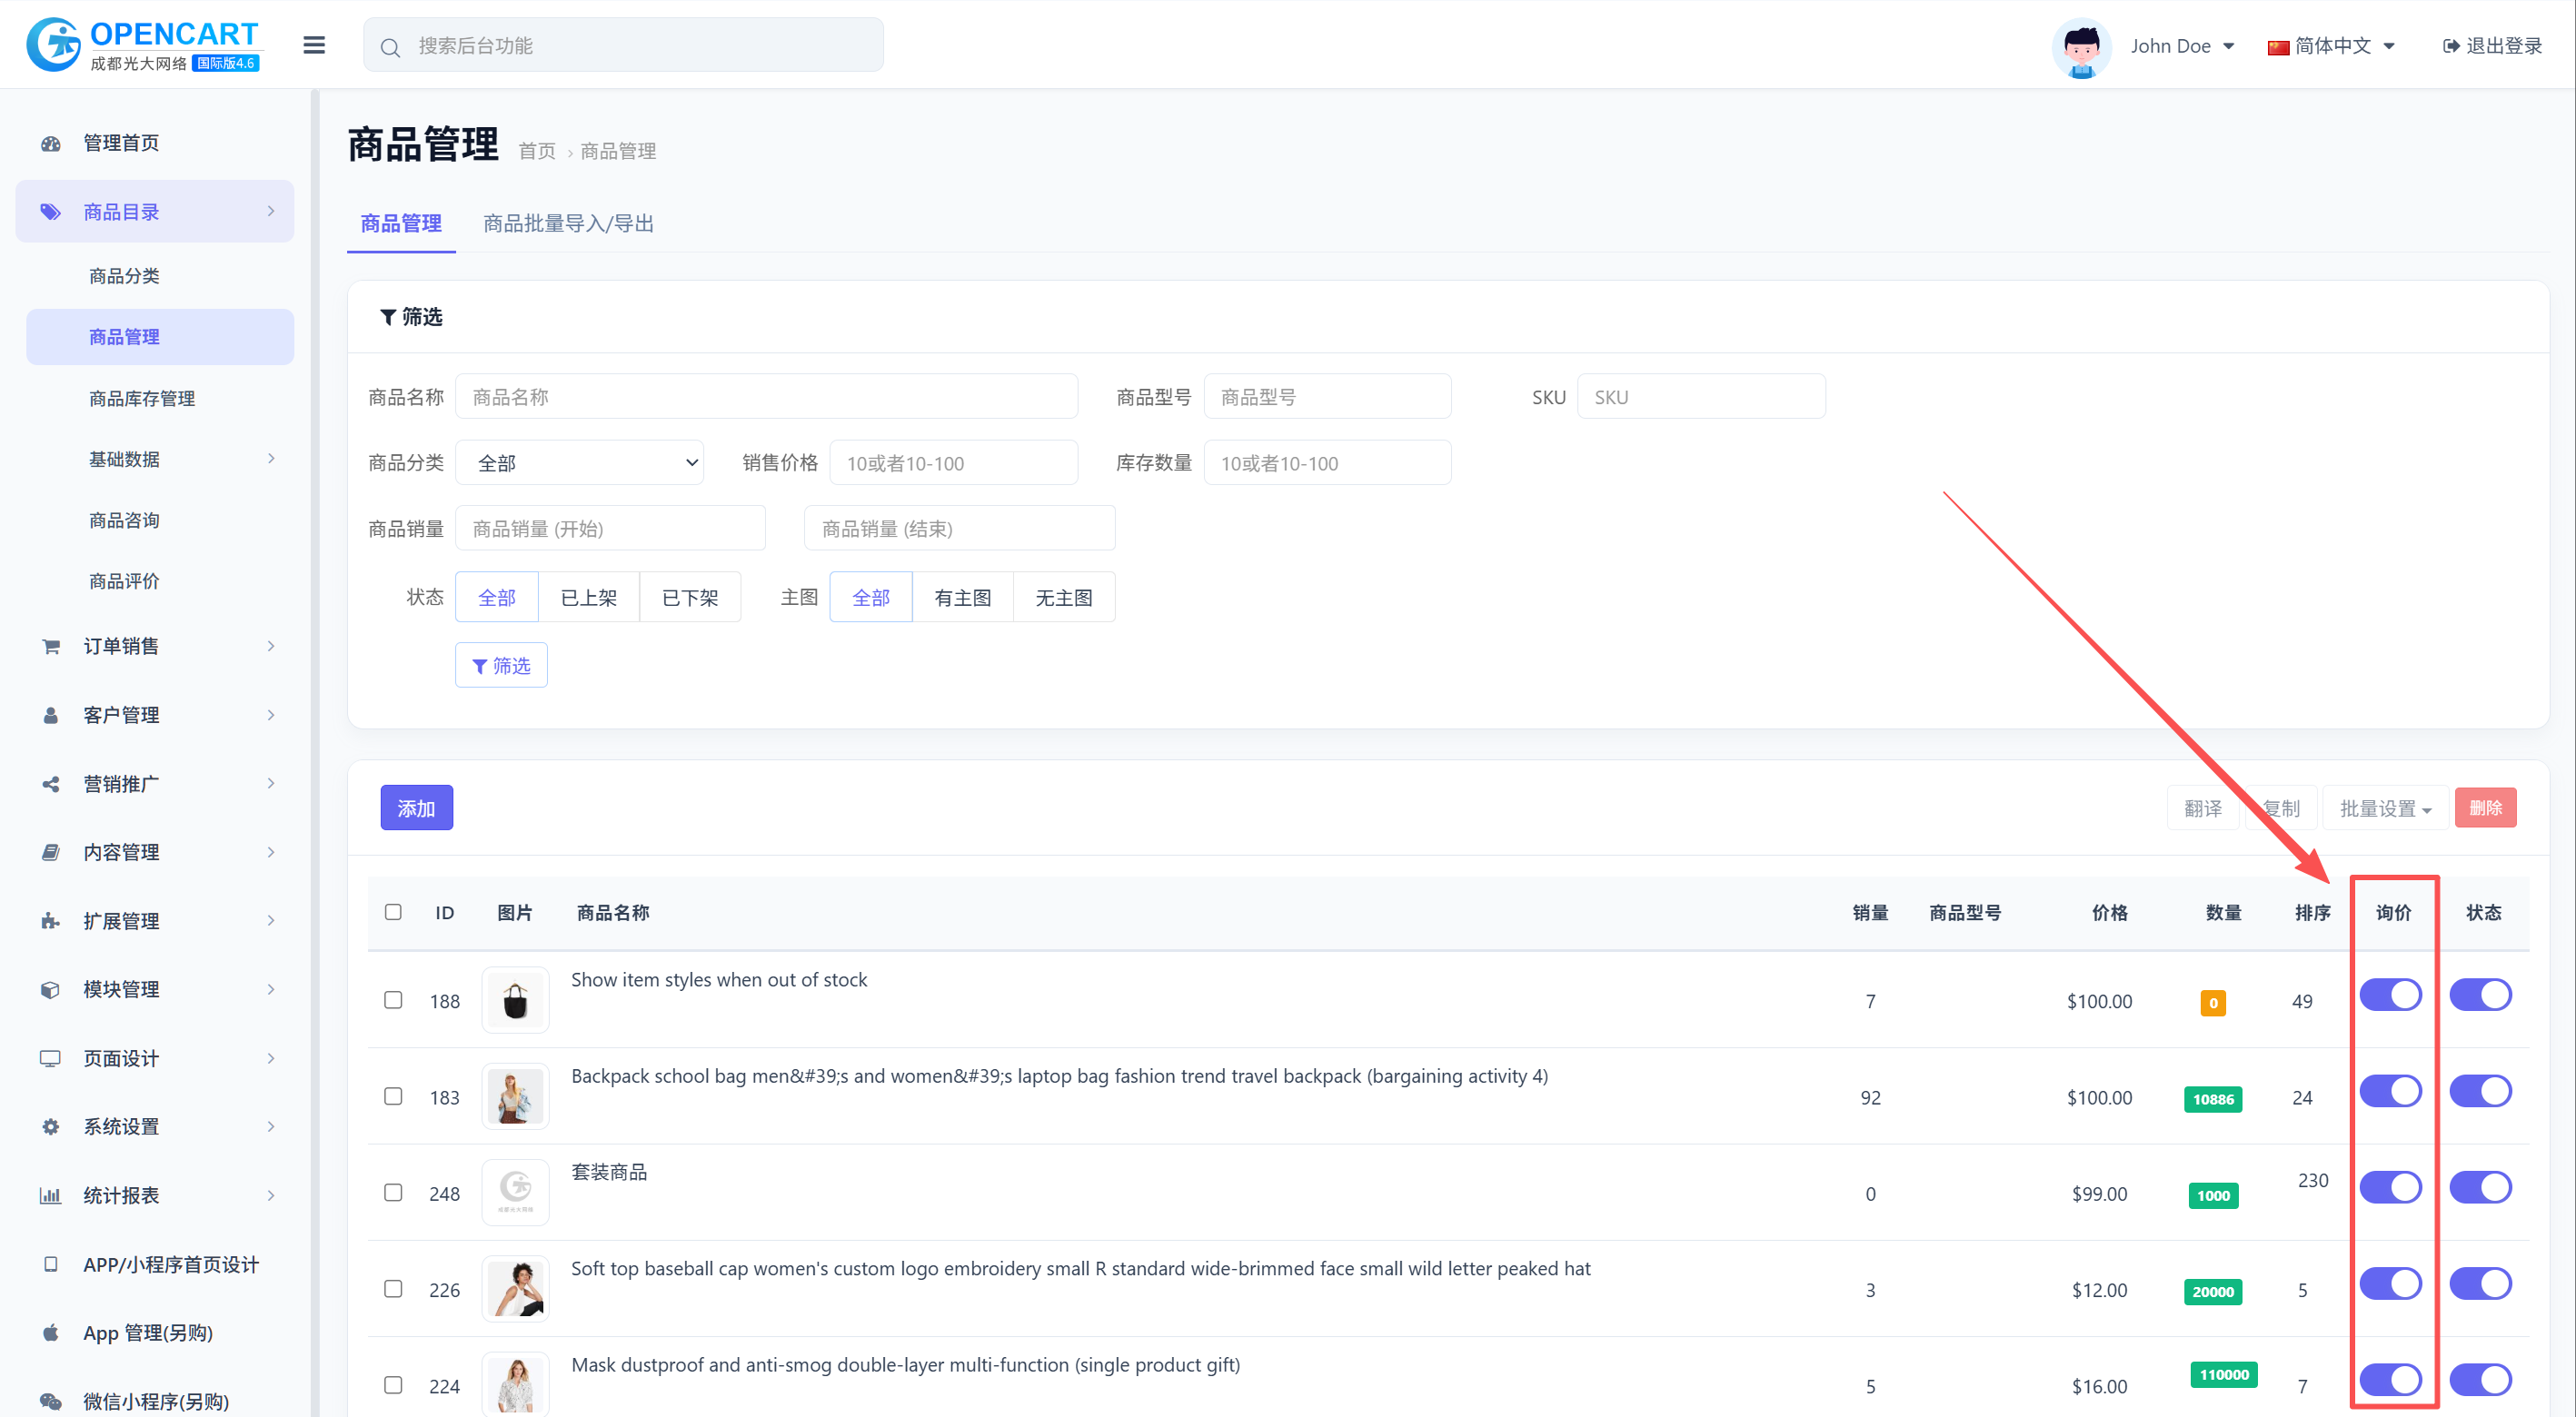Click the blue 添加 button
The image size is (2576, 1417).
click(x=416, y=808)
